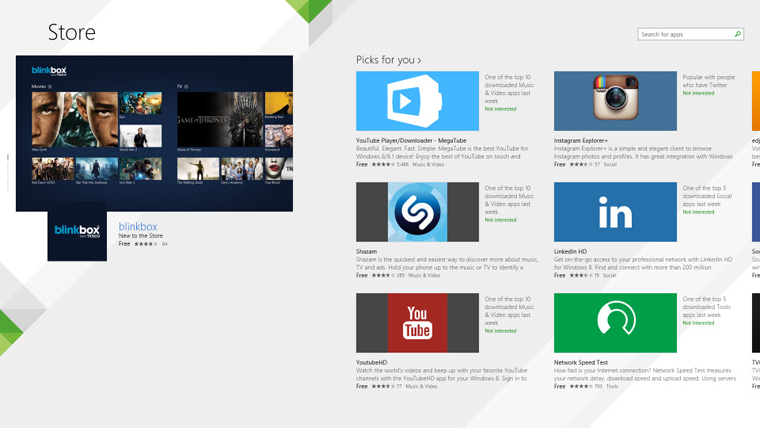Mark YoutubeHD as Not interested
This screenshot has height=428, width=760.
pos(501,331)
